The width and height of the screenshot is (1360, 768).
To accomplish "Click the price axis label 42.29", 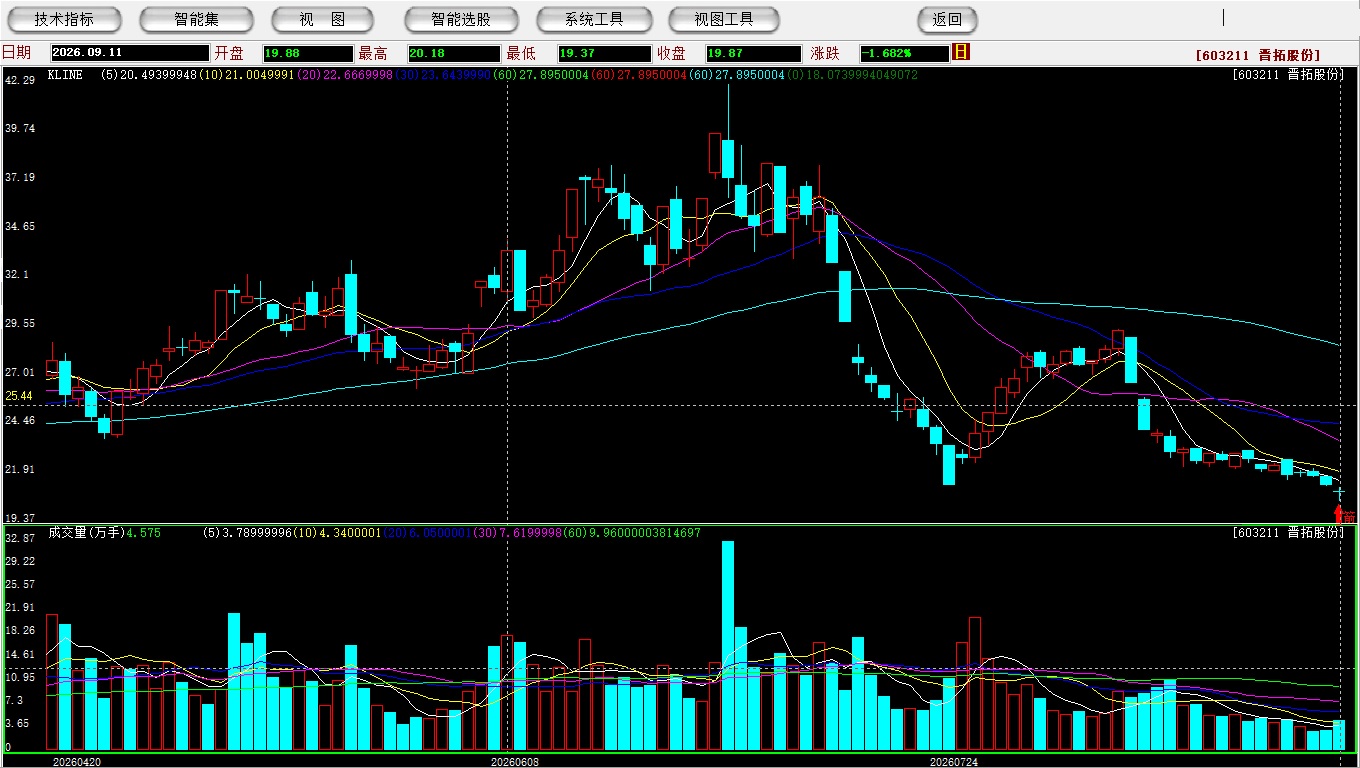I will click(20, 80).
